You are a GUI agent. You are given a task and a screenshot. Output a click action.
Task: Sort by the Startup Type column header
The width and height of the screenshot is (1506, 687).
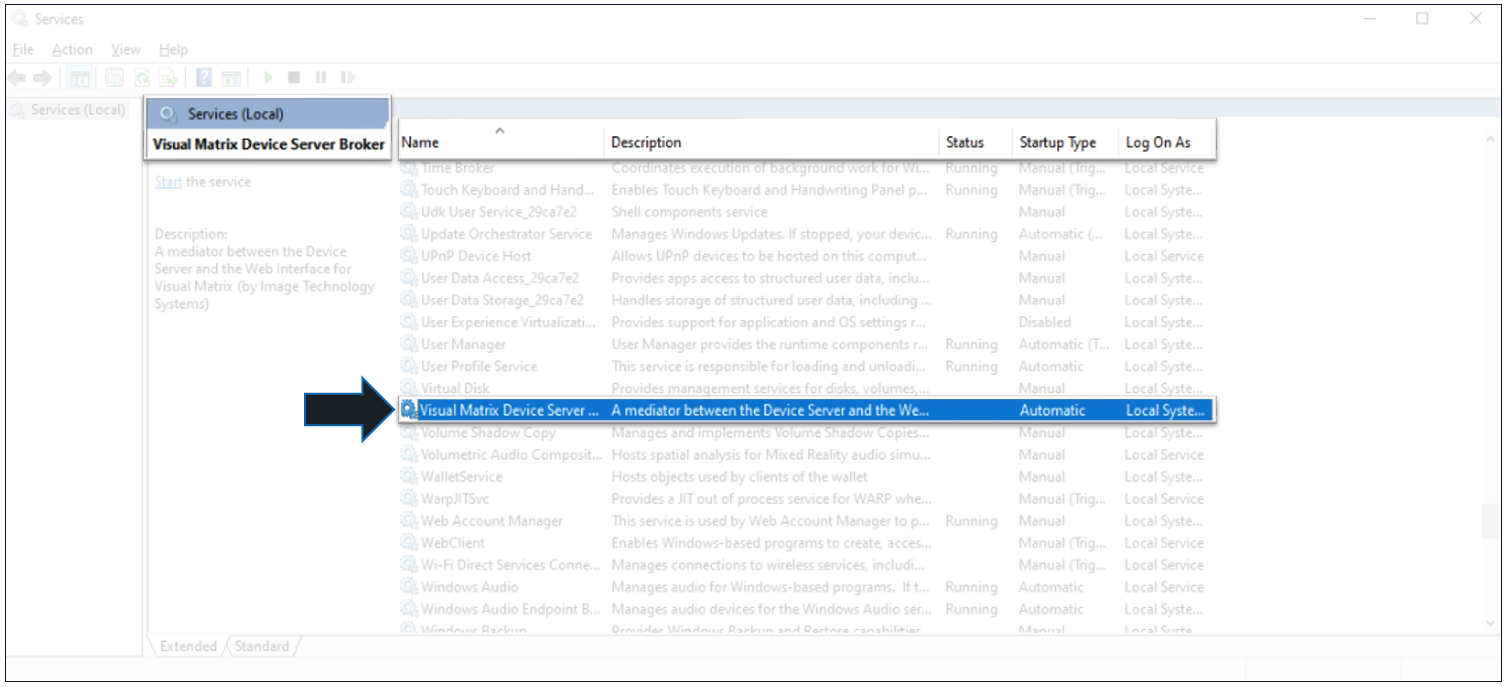1057,142
